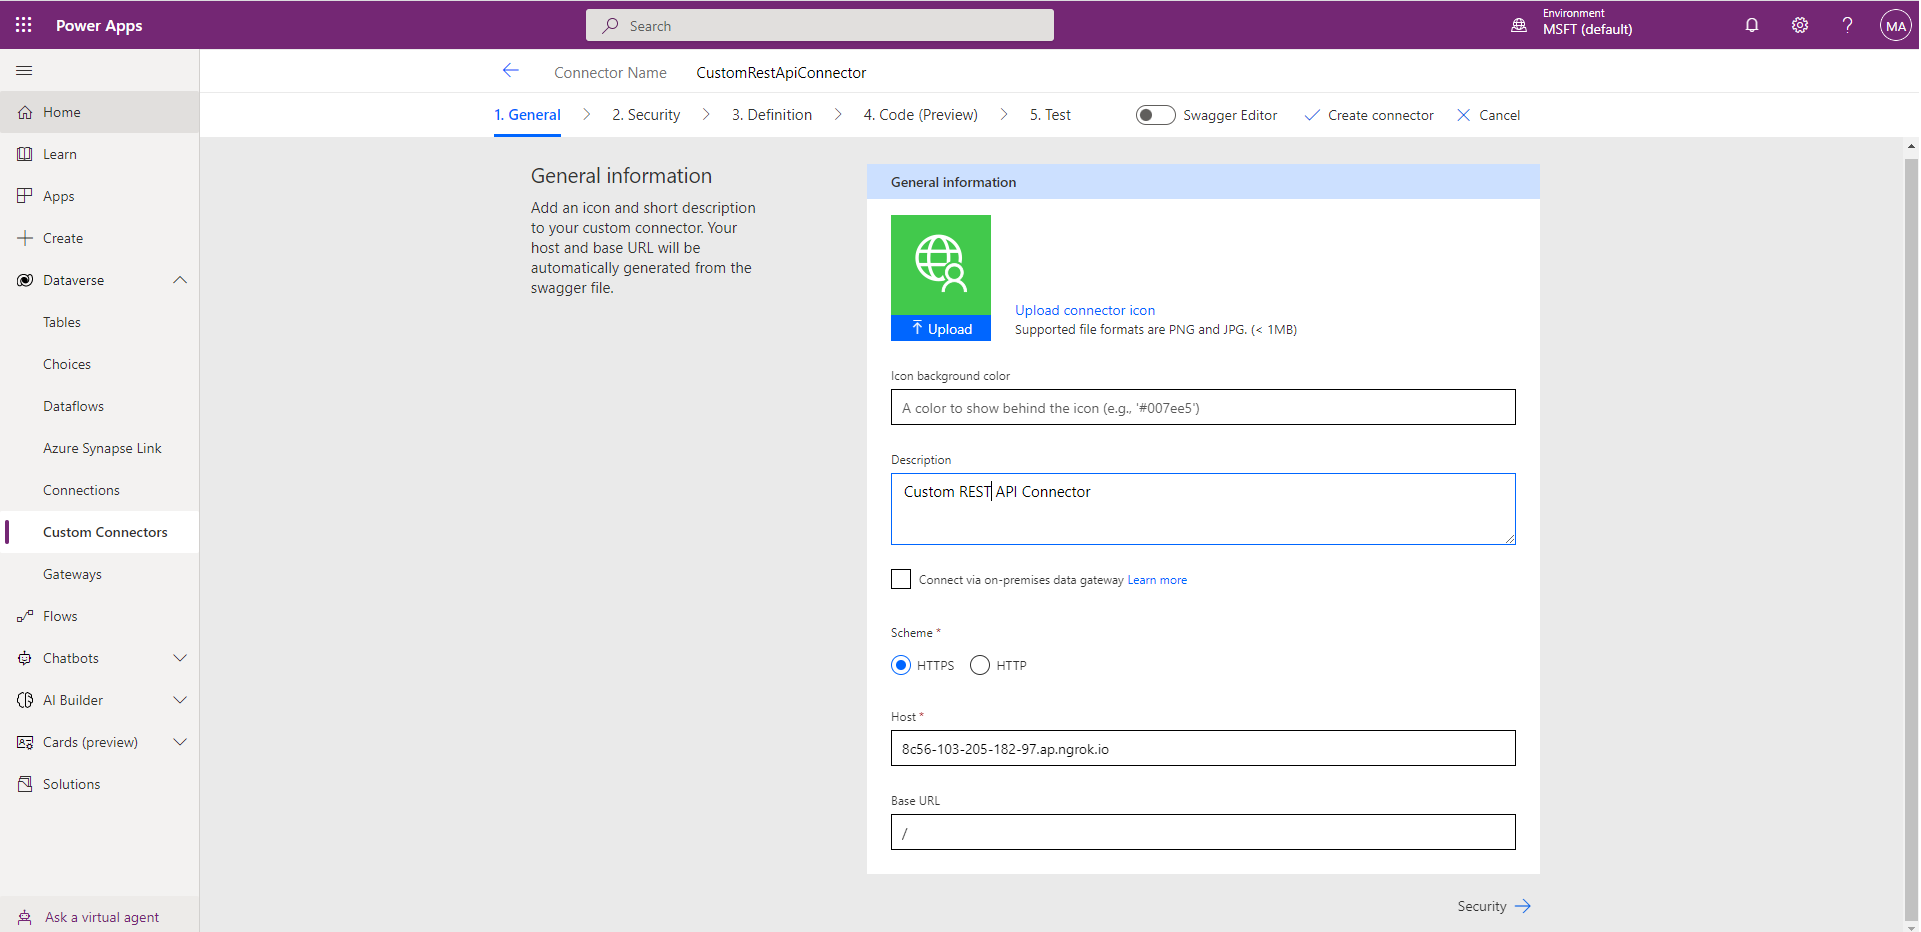
Task: Click the back arrow beside Connector Name
Action: 510,71
